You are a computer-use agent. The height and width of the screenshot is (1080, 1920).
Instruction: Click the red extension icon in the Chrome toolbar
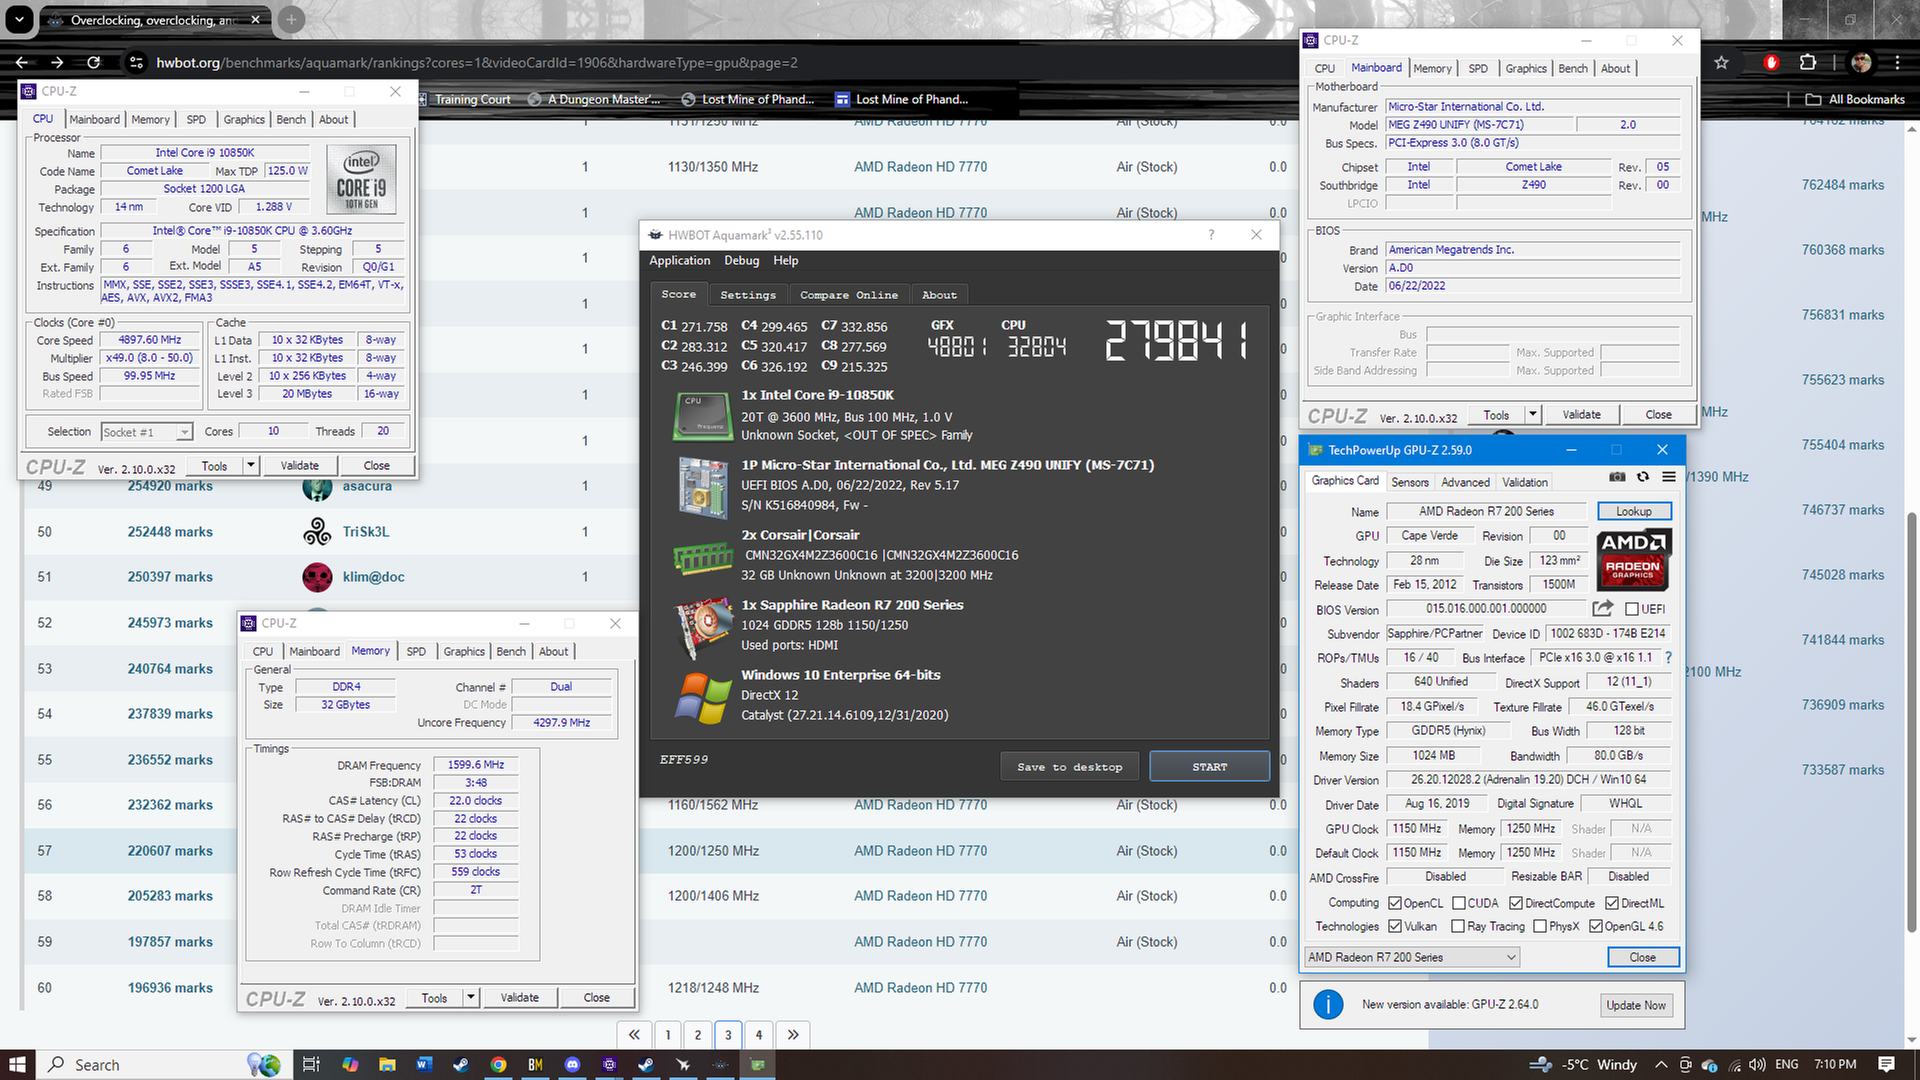coord(1771,62)
